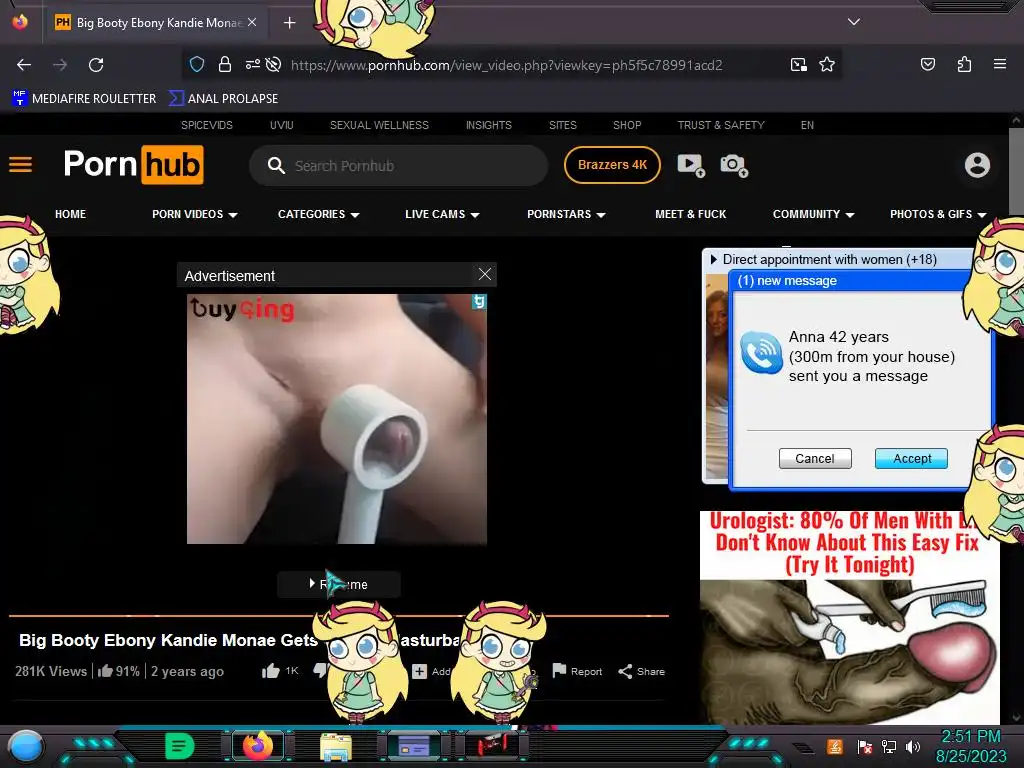Screen dimensions: 1024x768
Task: Open the Windows Start orb
Action: click(x=25, y=746)
